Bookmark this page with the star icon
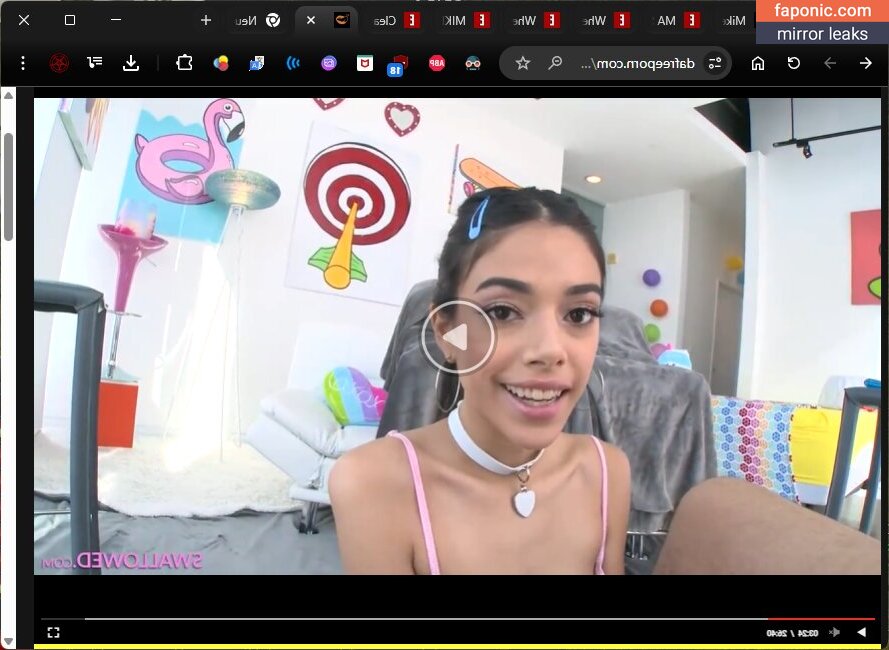Image resolution: width=889 pixels, height=650 pixels. pos(522,63)
